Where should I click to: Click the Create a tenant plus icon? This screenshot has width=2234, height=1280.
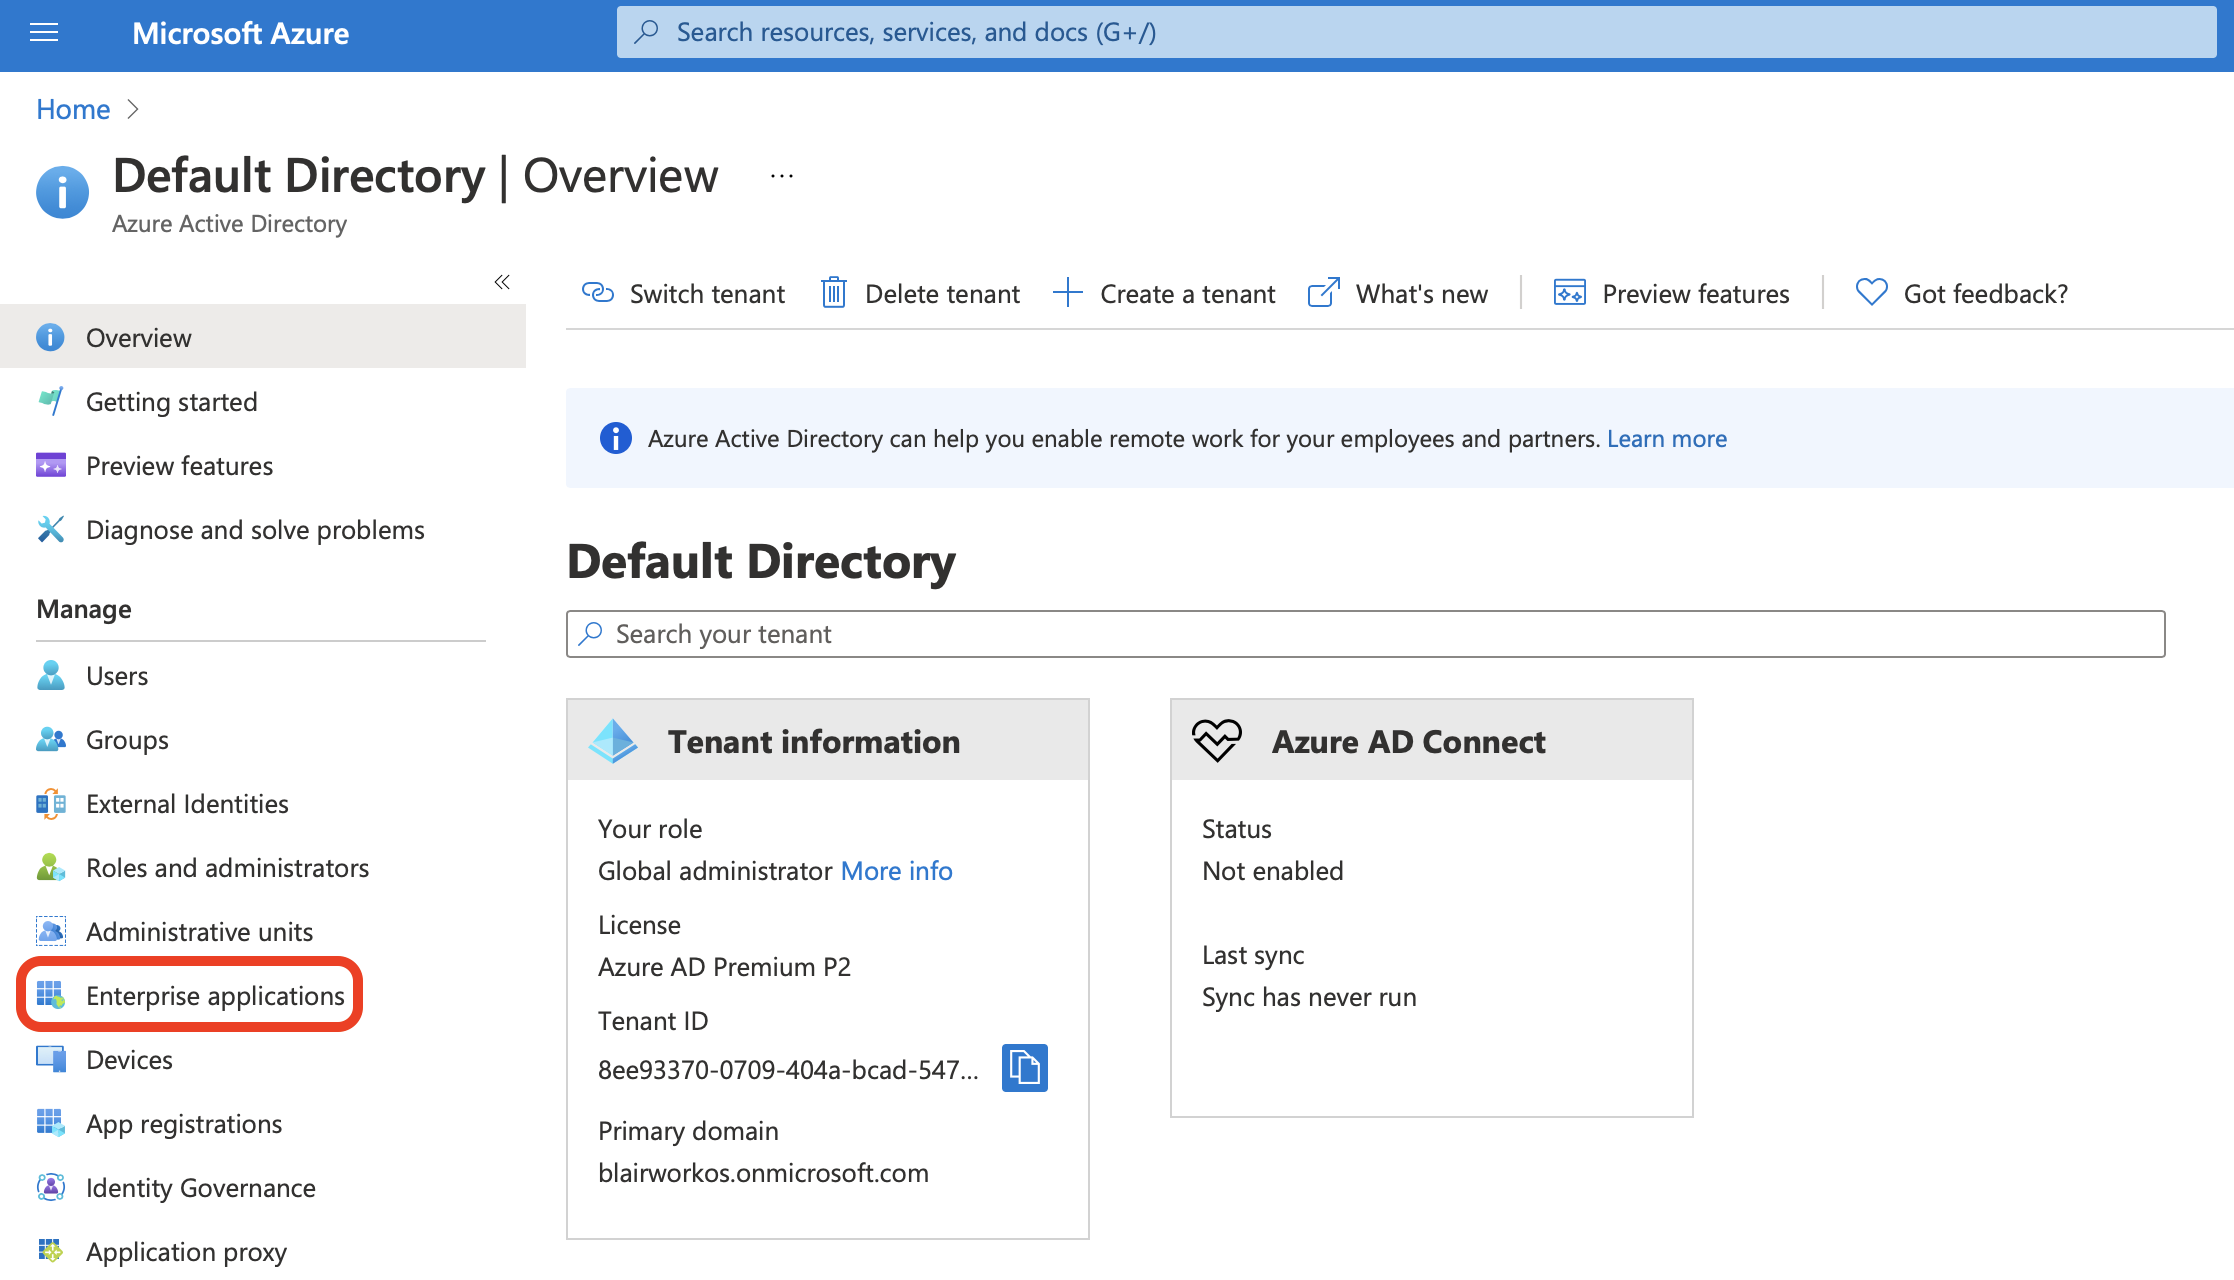[x=1068, y=293]
